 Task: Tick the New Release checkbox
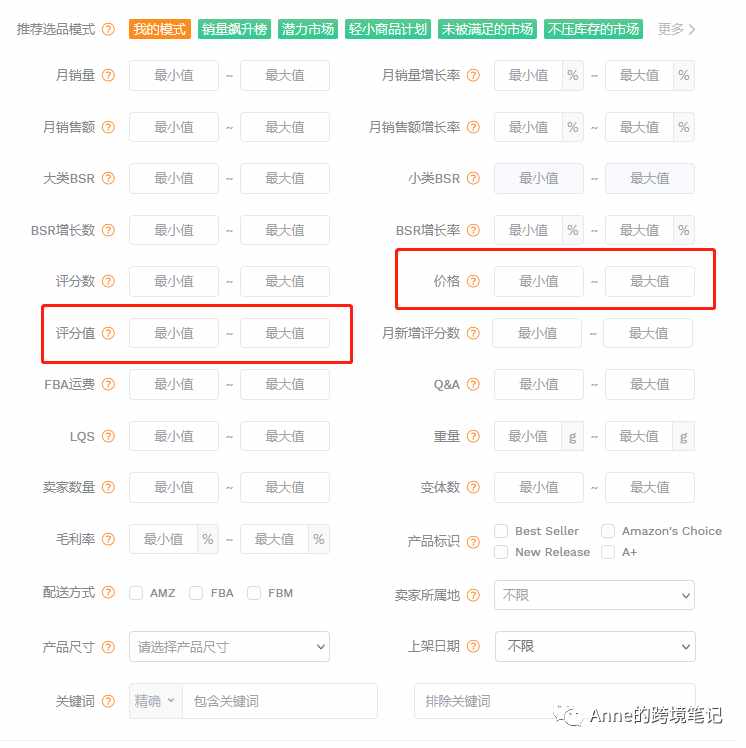point(501,552)
